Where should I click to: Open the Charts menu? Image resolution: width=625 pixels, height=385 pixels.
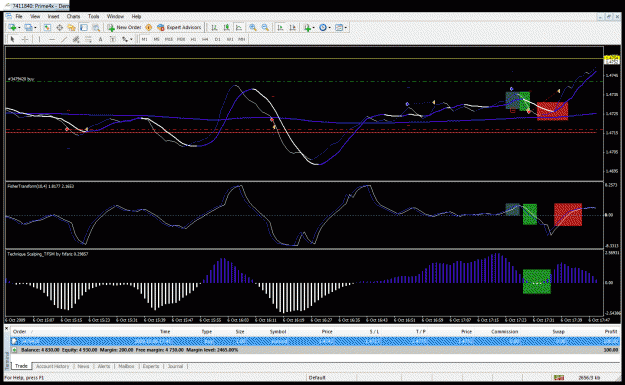pos(73,16)
